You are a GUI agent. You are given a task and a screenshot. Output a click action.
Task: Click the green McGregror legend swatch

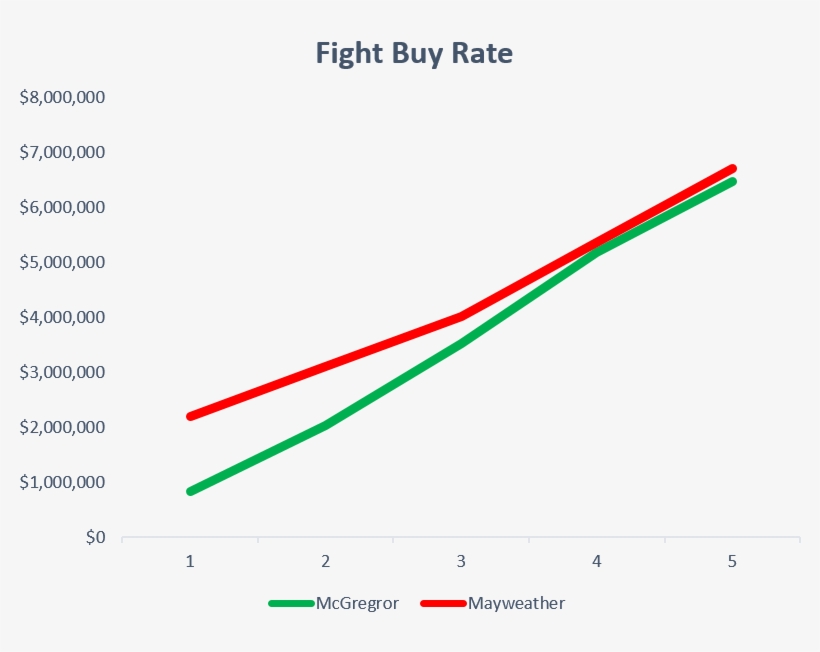[291, 604]
